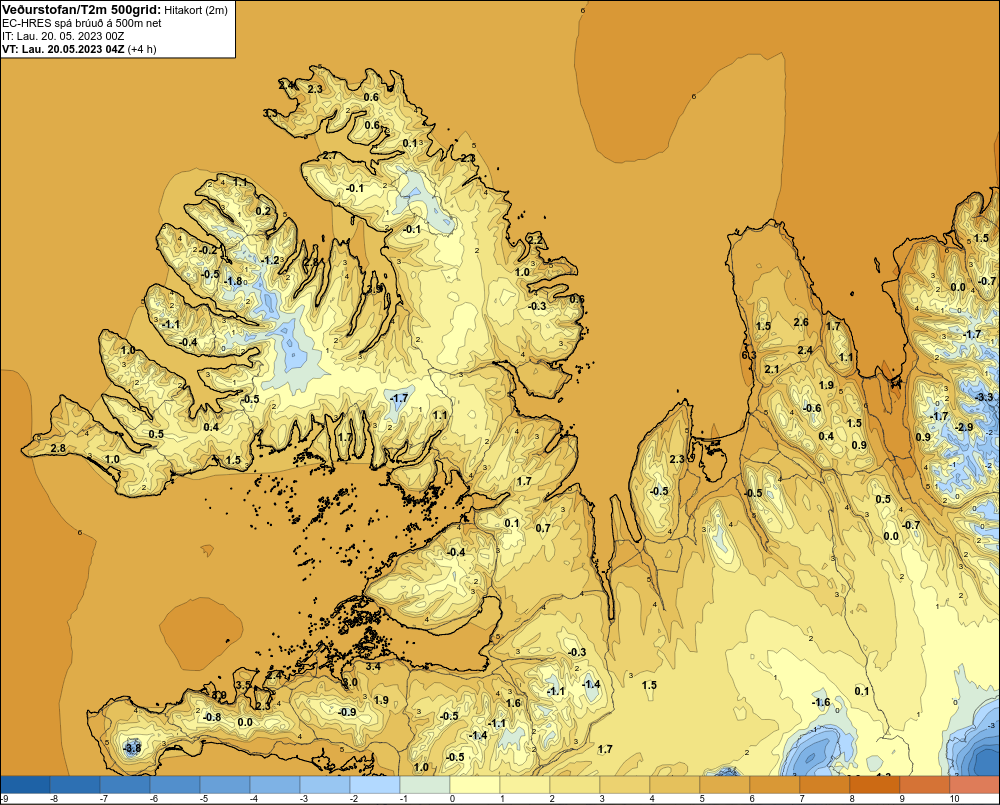
Task: Select the legend swatch between -9 and -8
Action: pyautogui.click(x=25, y=784)
